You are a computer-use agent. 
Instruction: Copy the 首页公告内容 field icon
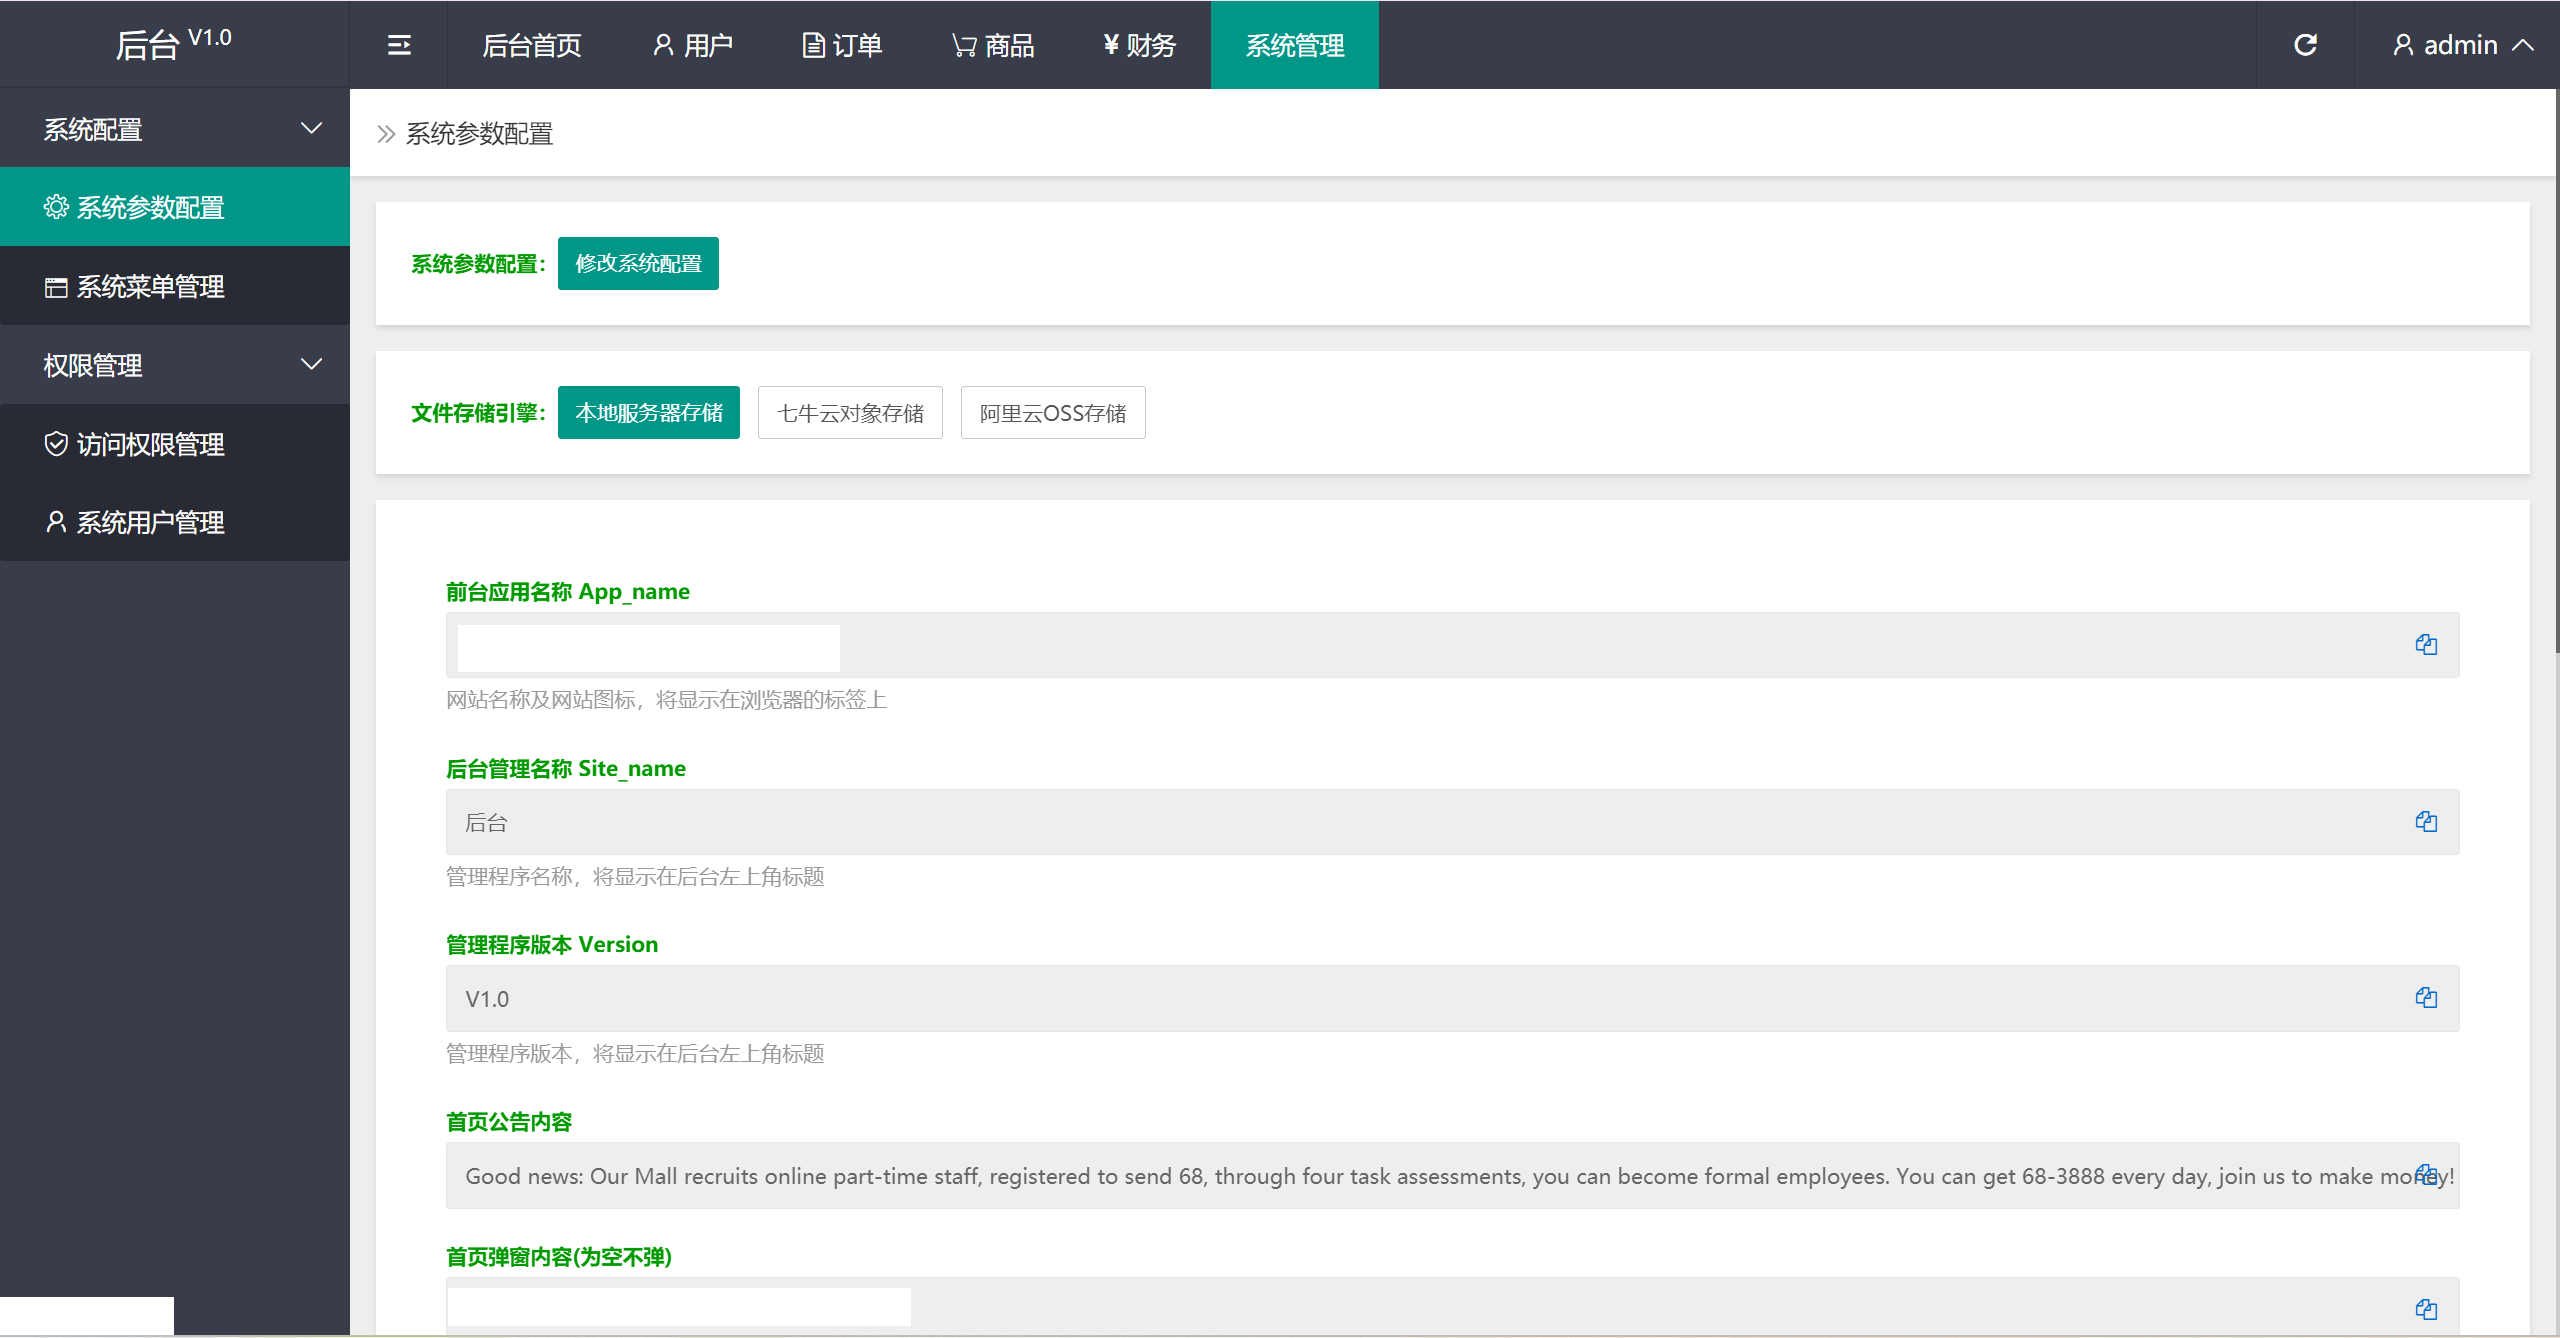click(2426, 1174)
